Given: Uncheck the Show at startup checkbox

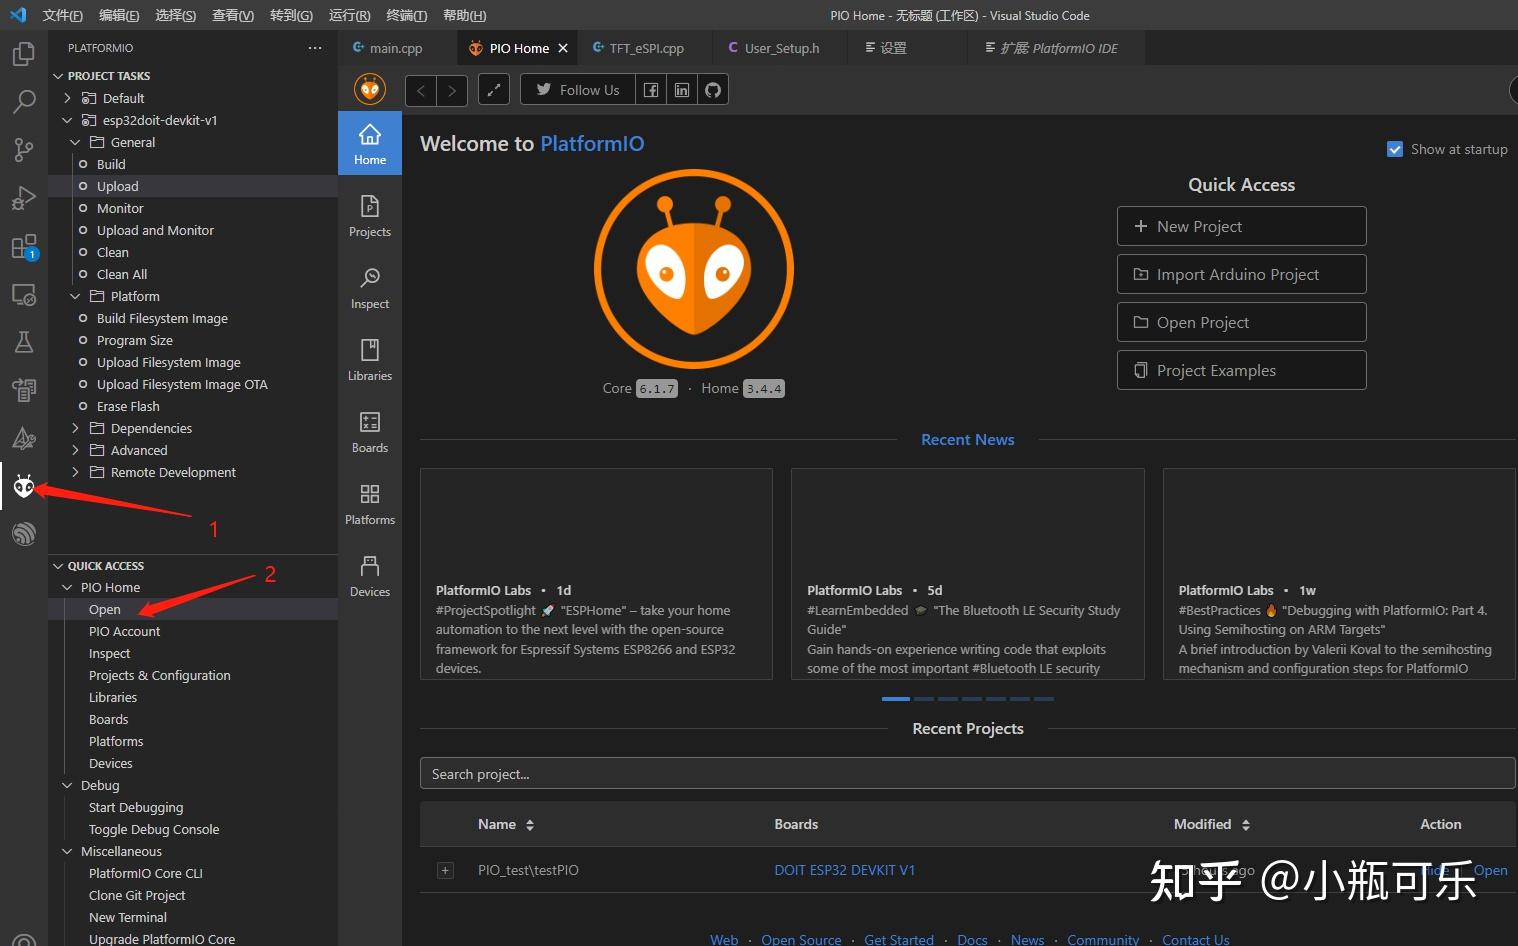Looking at the screenshot, I should point(1394,148).
